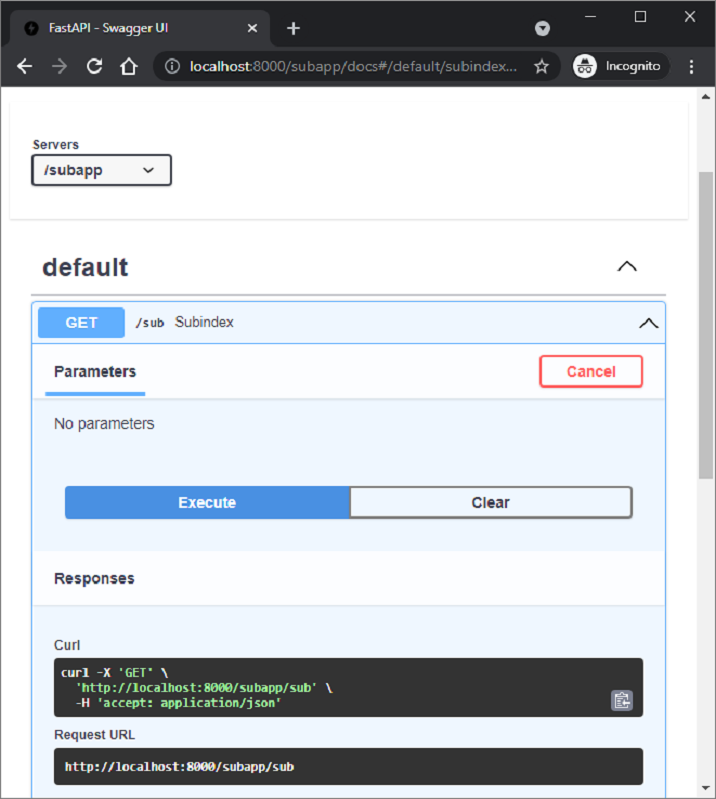Open the Incognito profile indicator
716x799 pixels.
coord(618,67)
